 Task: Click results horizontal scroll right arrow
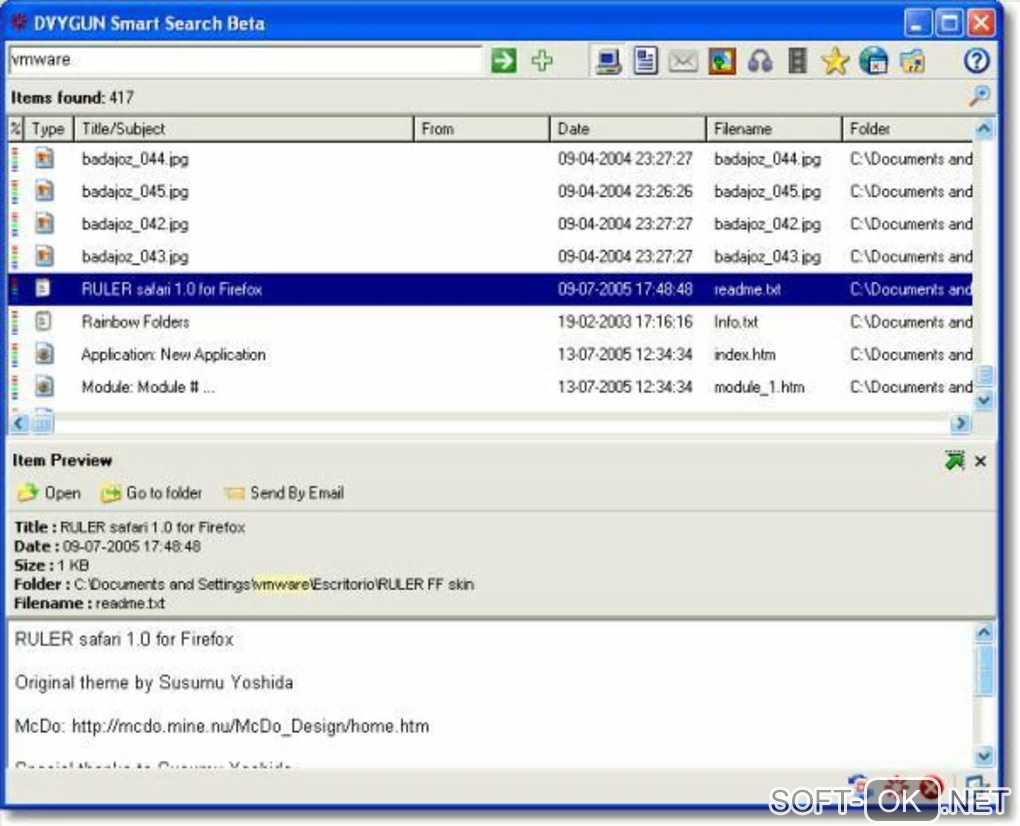[x=961, y=423]
